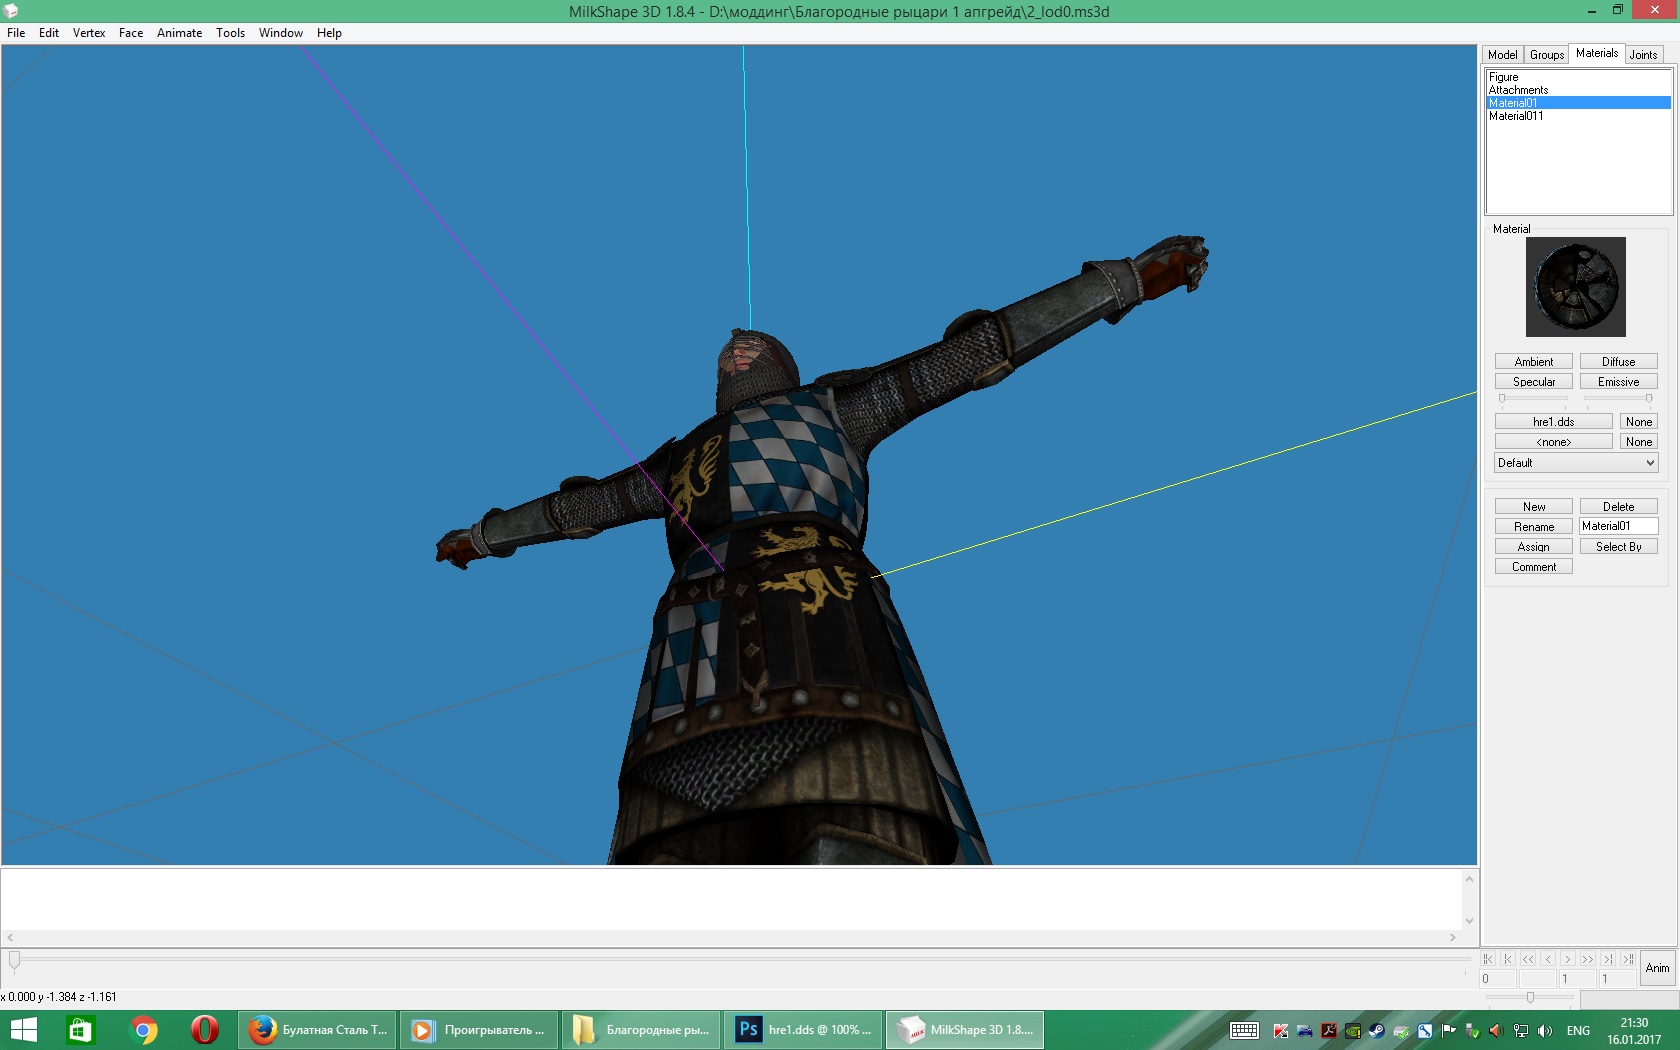Set the Ambient color
This screenshot has height=1050, width=1680.
pos(1534,361)
